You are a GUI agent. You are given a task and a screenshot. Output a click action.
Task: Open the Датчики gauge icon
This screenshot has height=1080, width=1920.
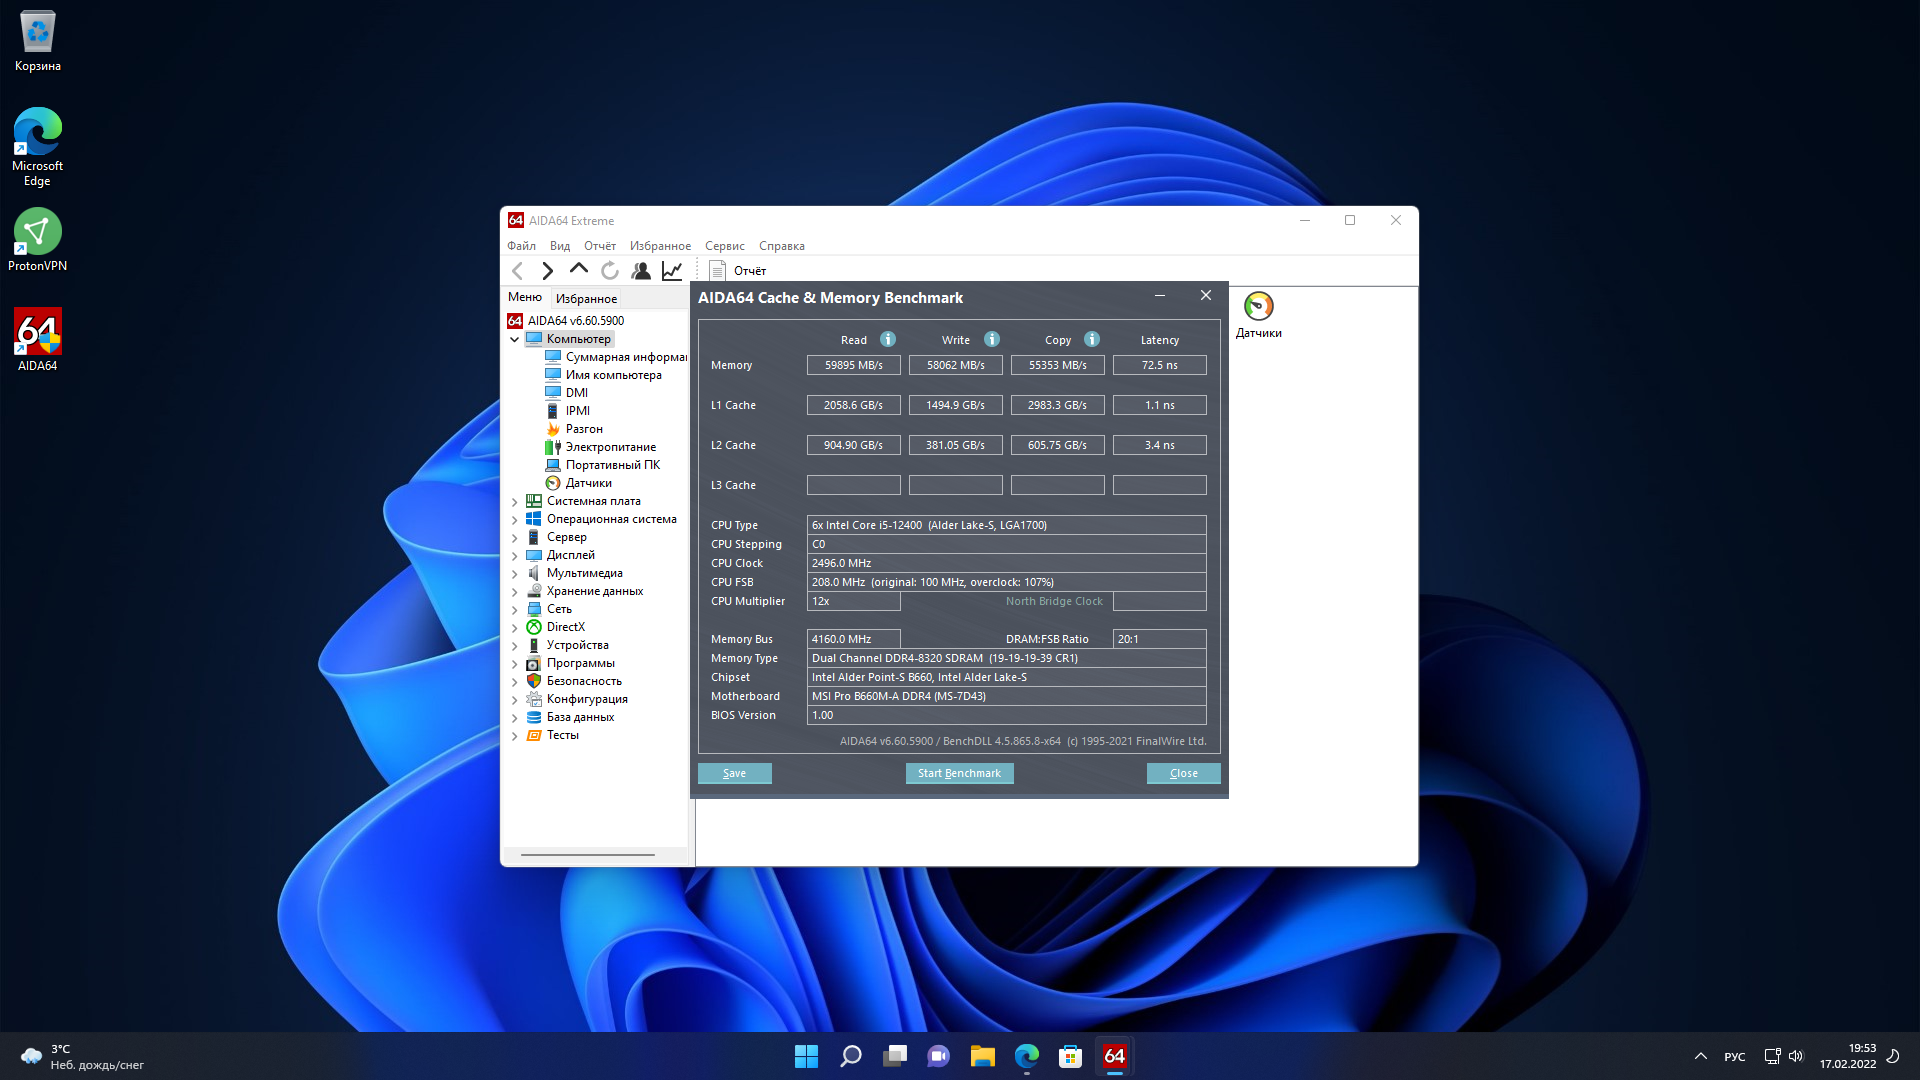click(1258, 307)
